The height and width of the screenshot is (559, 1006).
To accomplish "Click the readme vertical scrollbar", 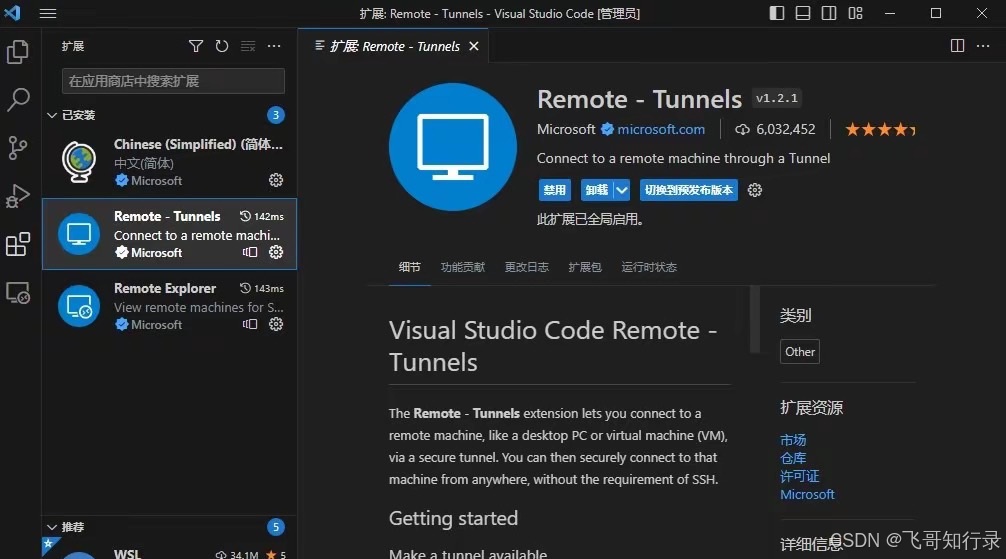I will click(754, 319).
